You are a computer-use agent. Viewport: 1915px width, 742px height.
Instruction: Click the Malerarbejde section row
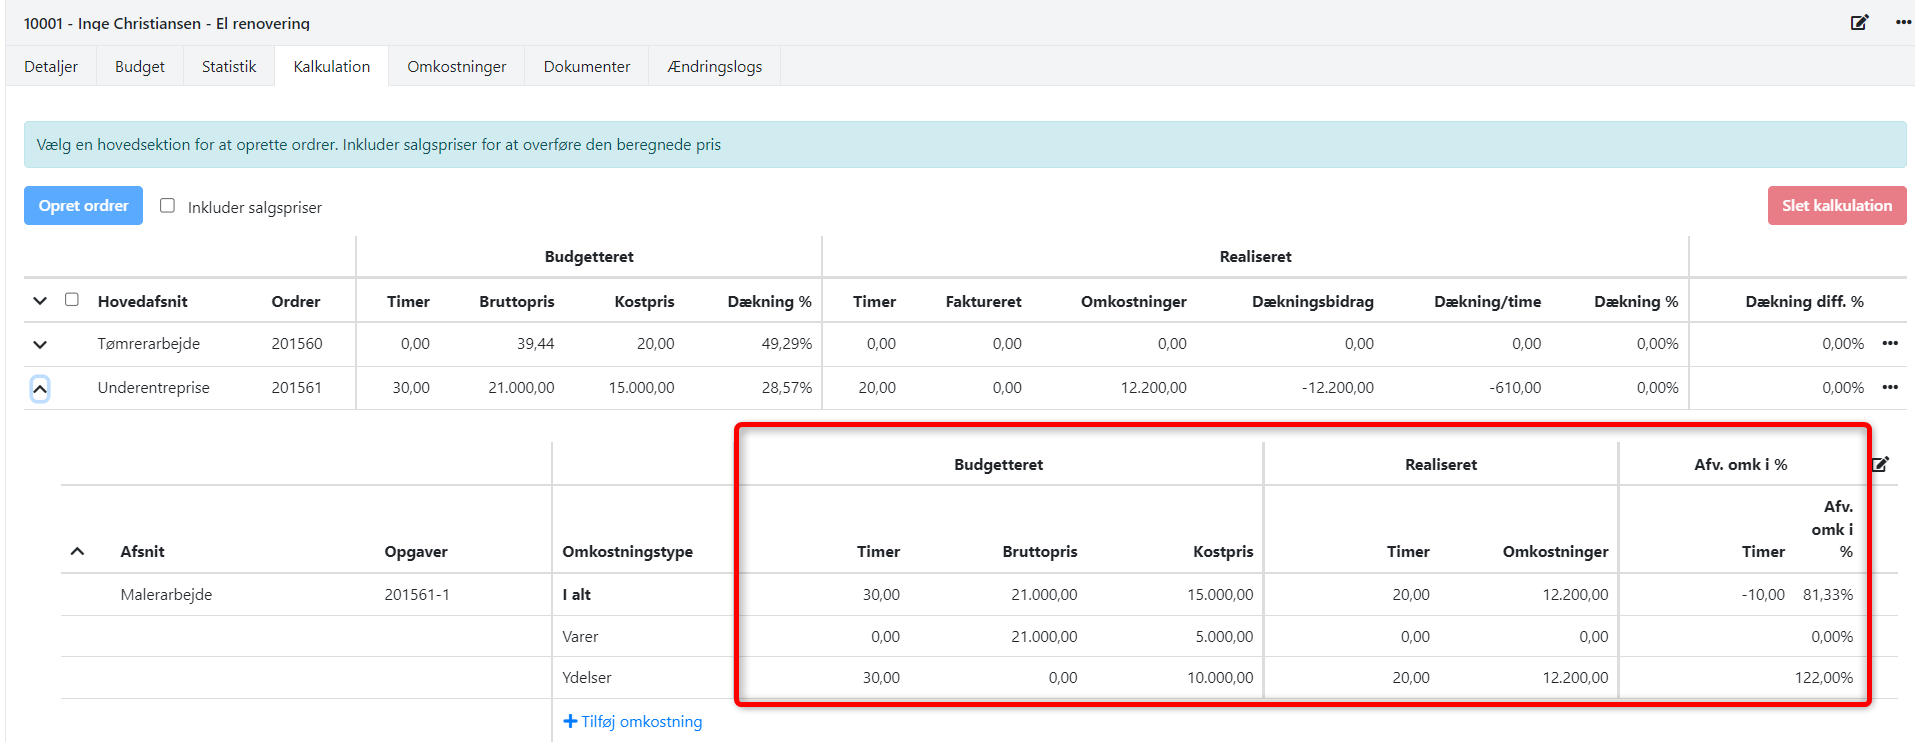(x=166, y=594)
